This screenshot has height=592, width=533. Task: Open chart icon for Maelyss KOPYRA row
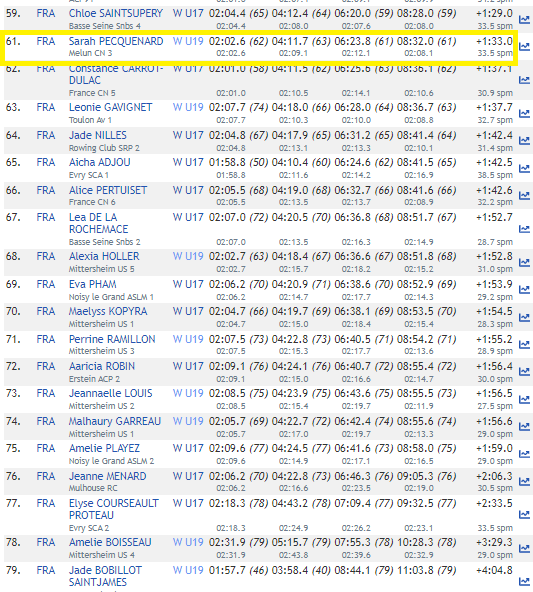tap(524, 318)
